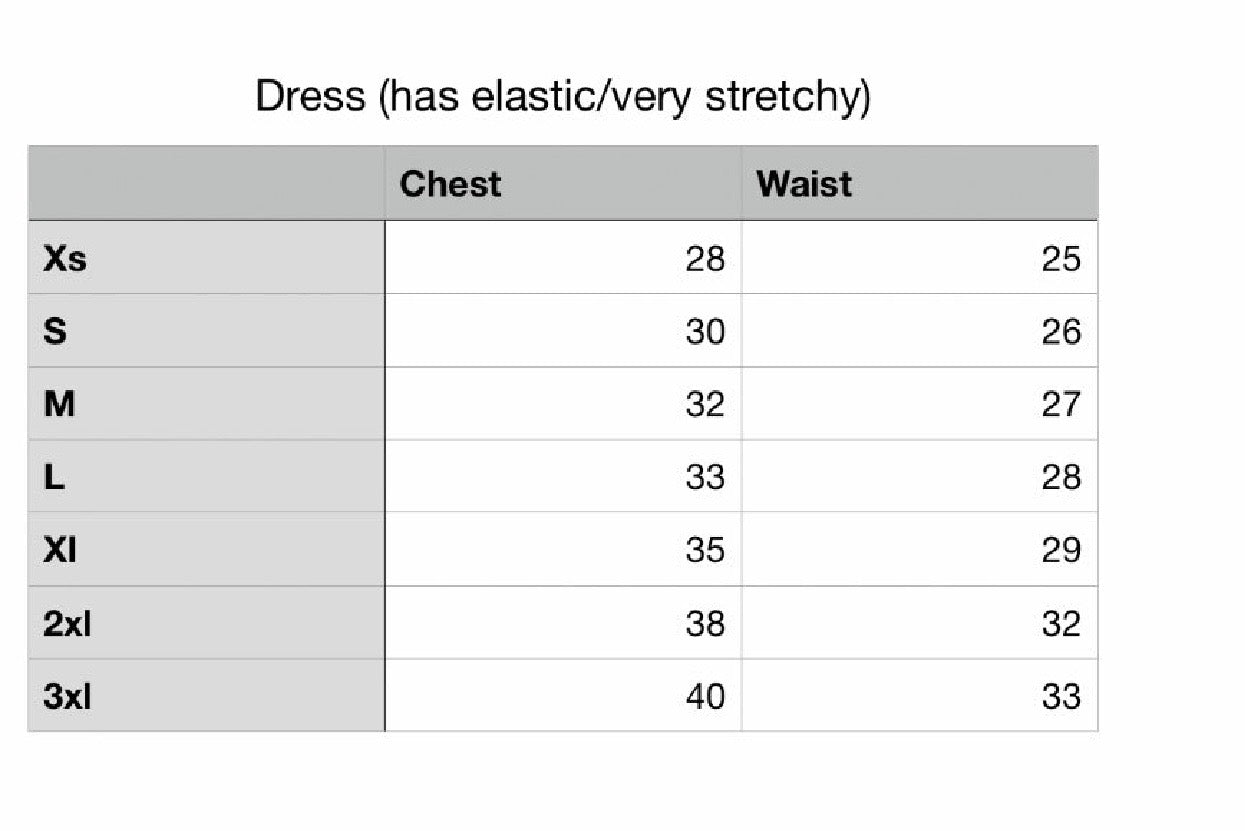Click the 2xl waist value 32
Screen dimensions: 1245x831
pyautogui.click(x=1060, y=623)
